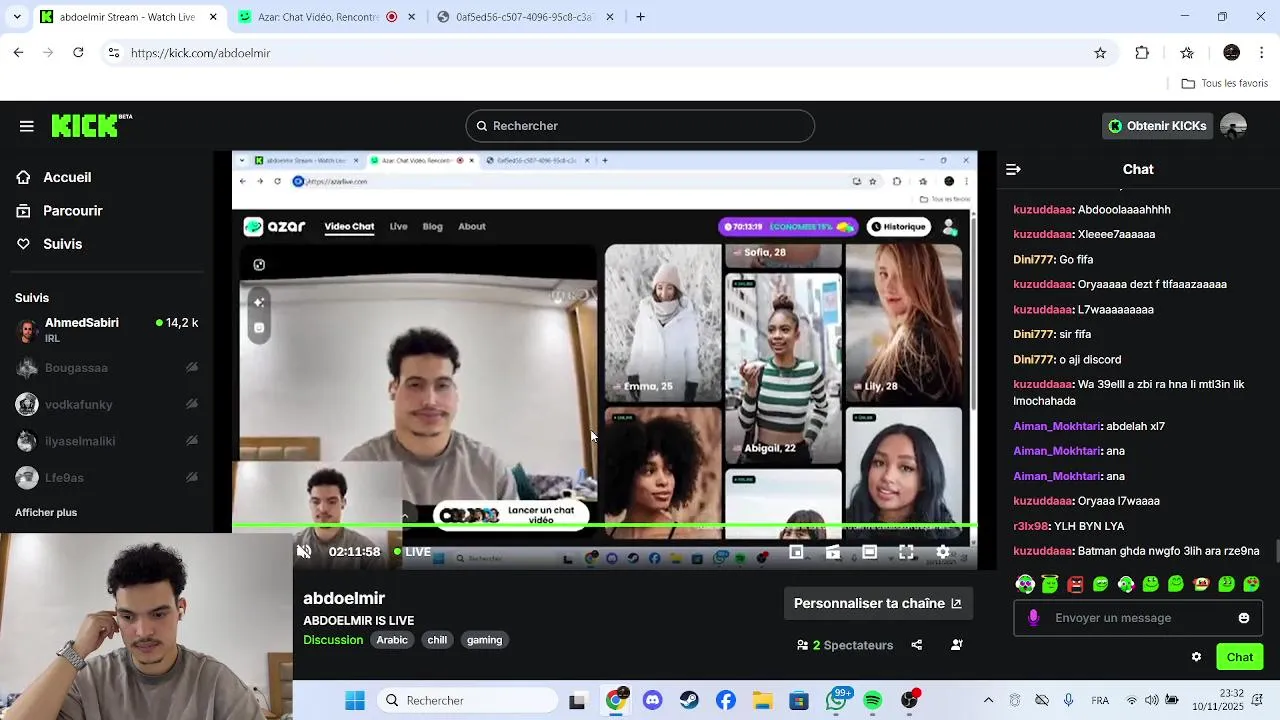The width and height of the screenshot is (1280, 720).
Task: Focus the Envoyer un message field
Action: [1138, 618]
